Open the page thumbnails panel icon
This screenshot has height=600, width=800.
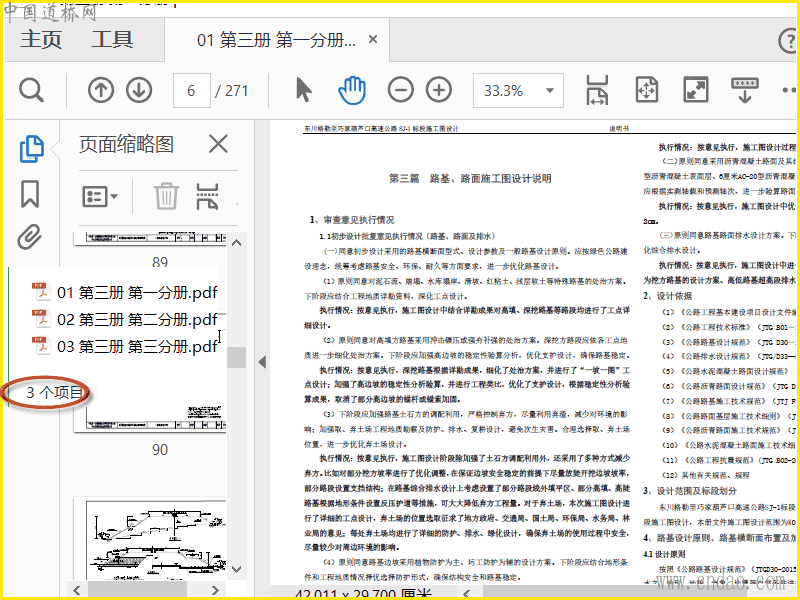pyautogui.click(x=32, y=149)
